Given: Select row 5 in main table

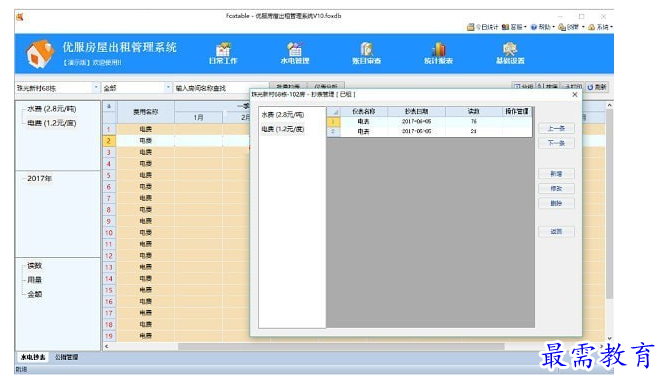Looking at the screenshot, I should (109, 176).
